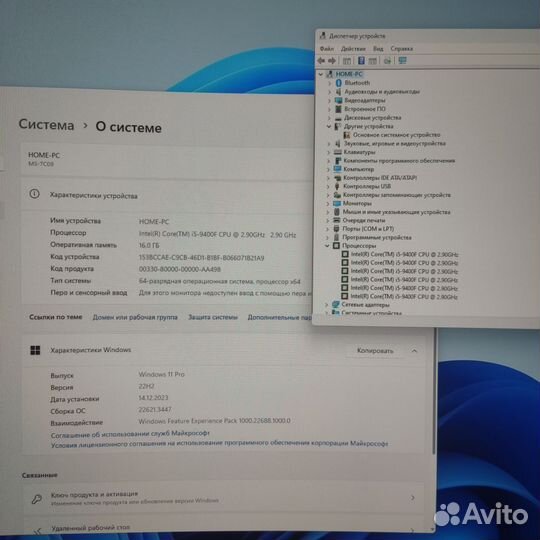Expand Контроллеры запоминающих устройств node

pyautogui.click(x=329, y=195)
